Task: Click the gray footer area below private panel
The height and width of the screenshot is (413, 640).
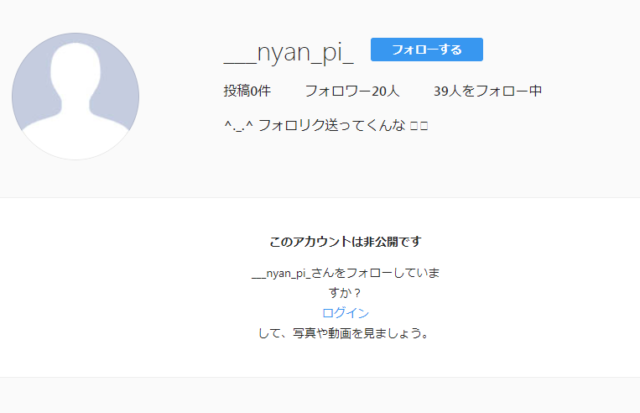Action: (320, 396)
